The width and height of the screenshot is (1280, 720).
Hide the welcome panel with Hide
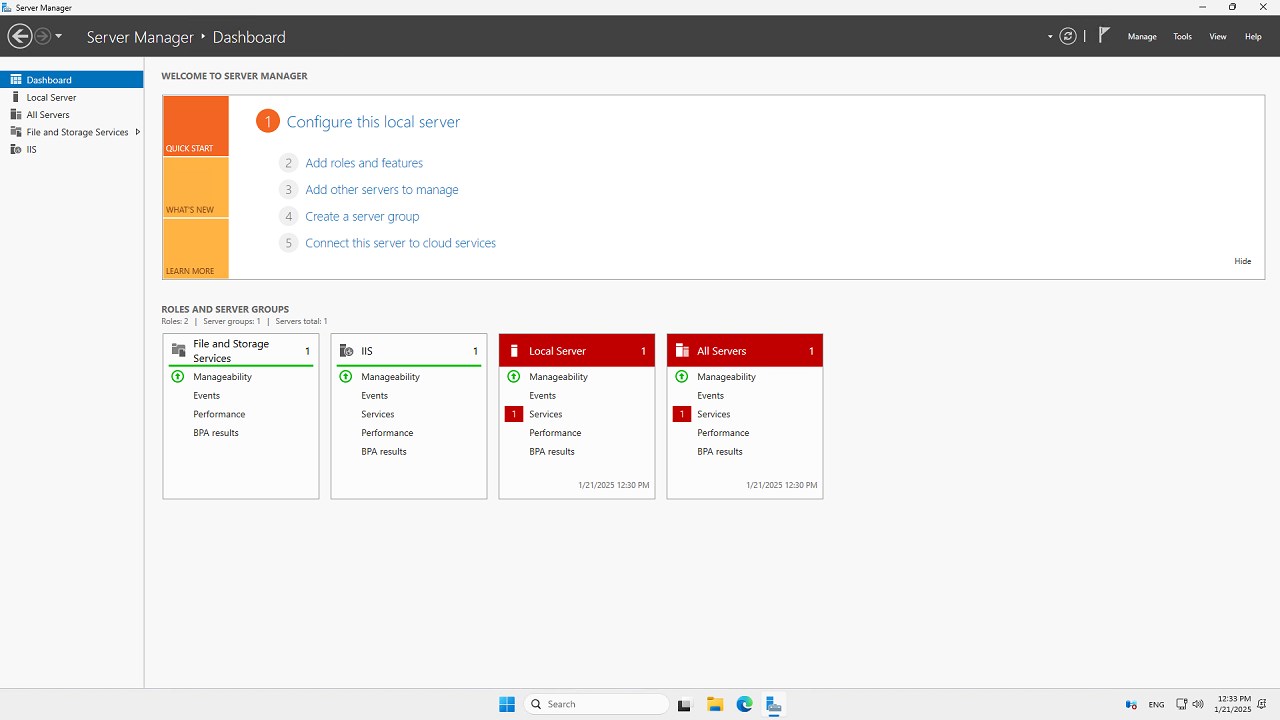click(1243, 261)
